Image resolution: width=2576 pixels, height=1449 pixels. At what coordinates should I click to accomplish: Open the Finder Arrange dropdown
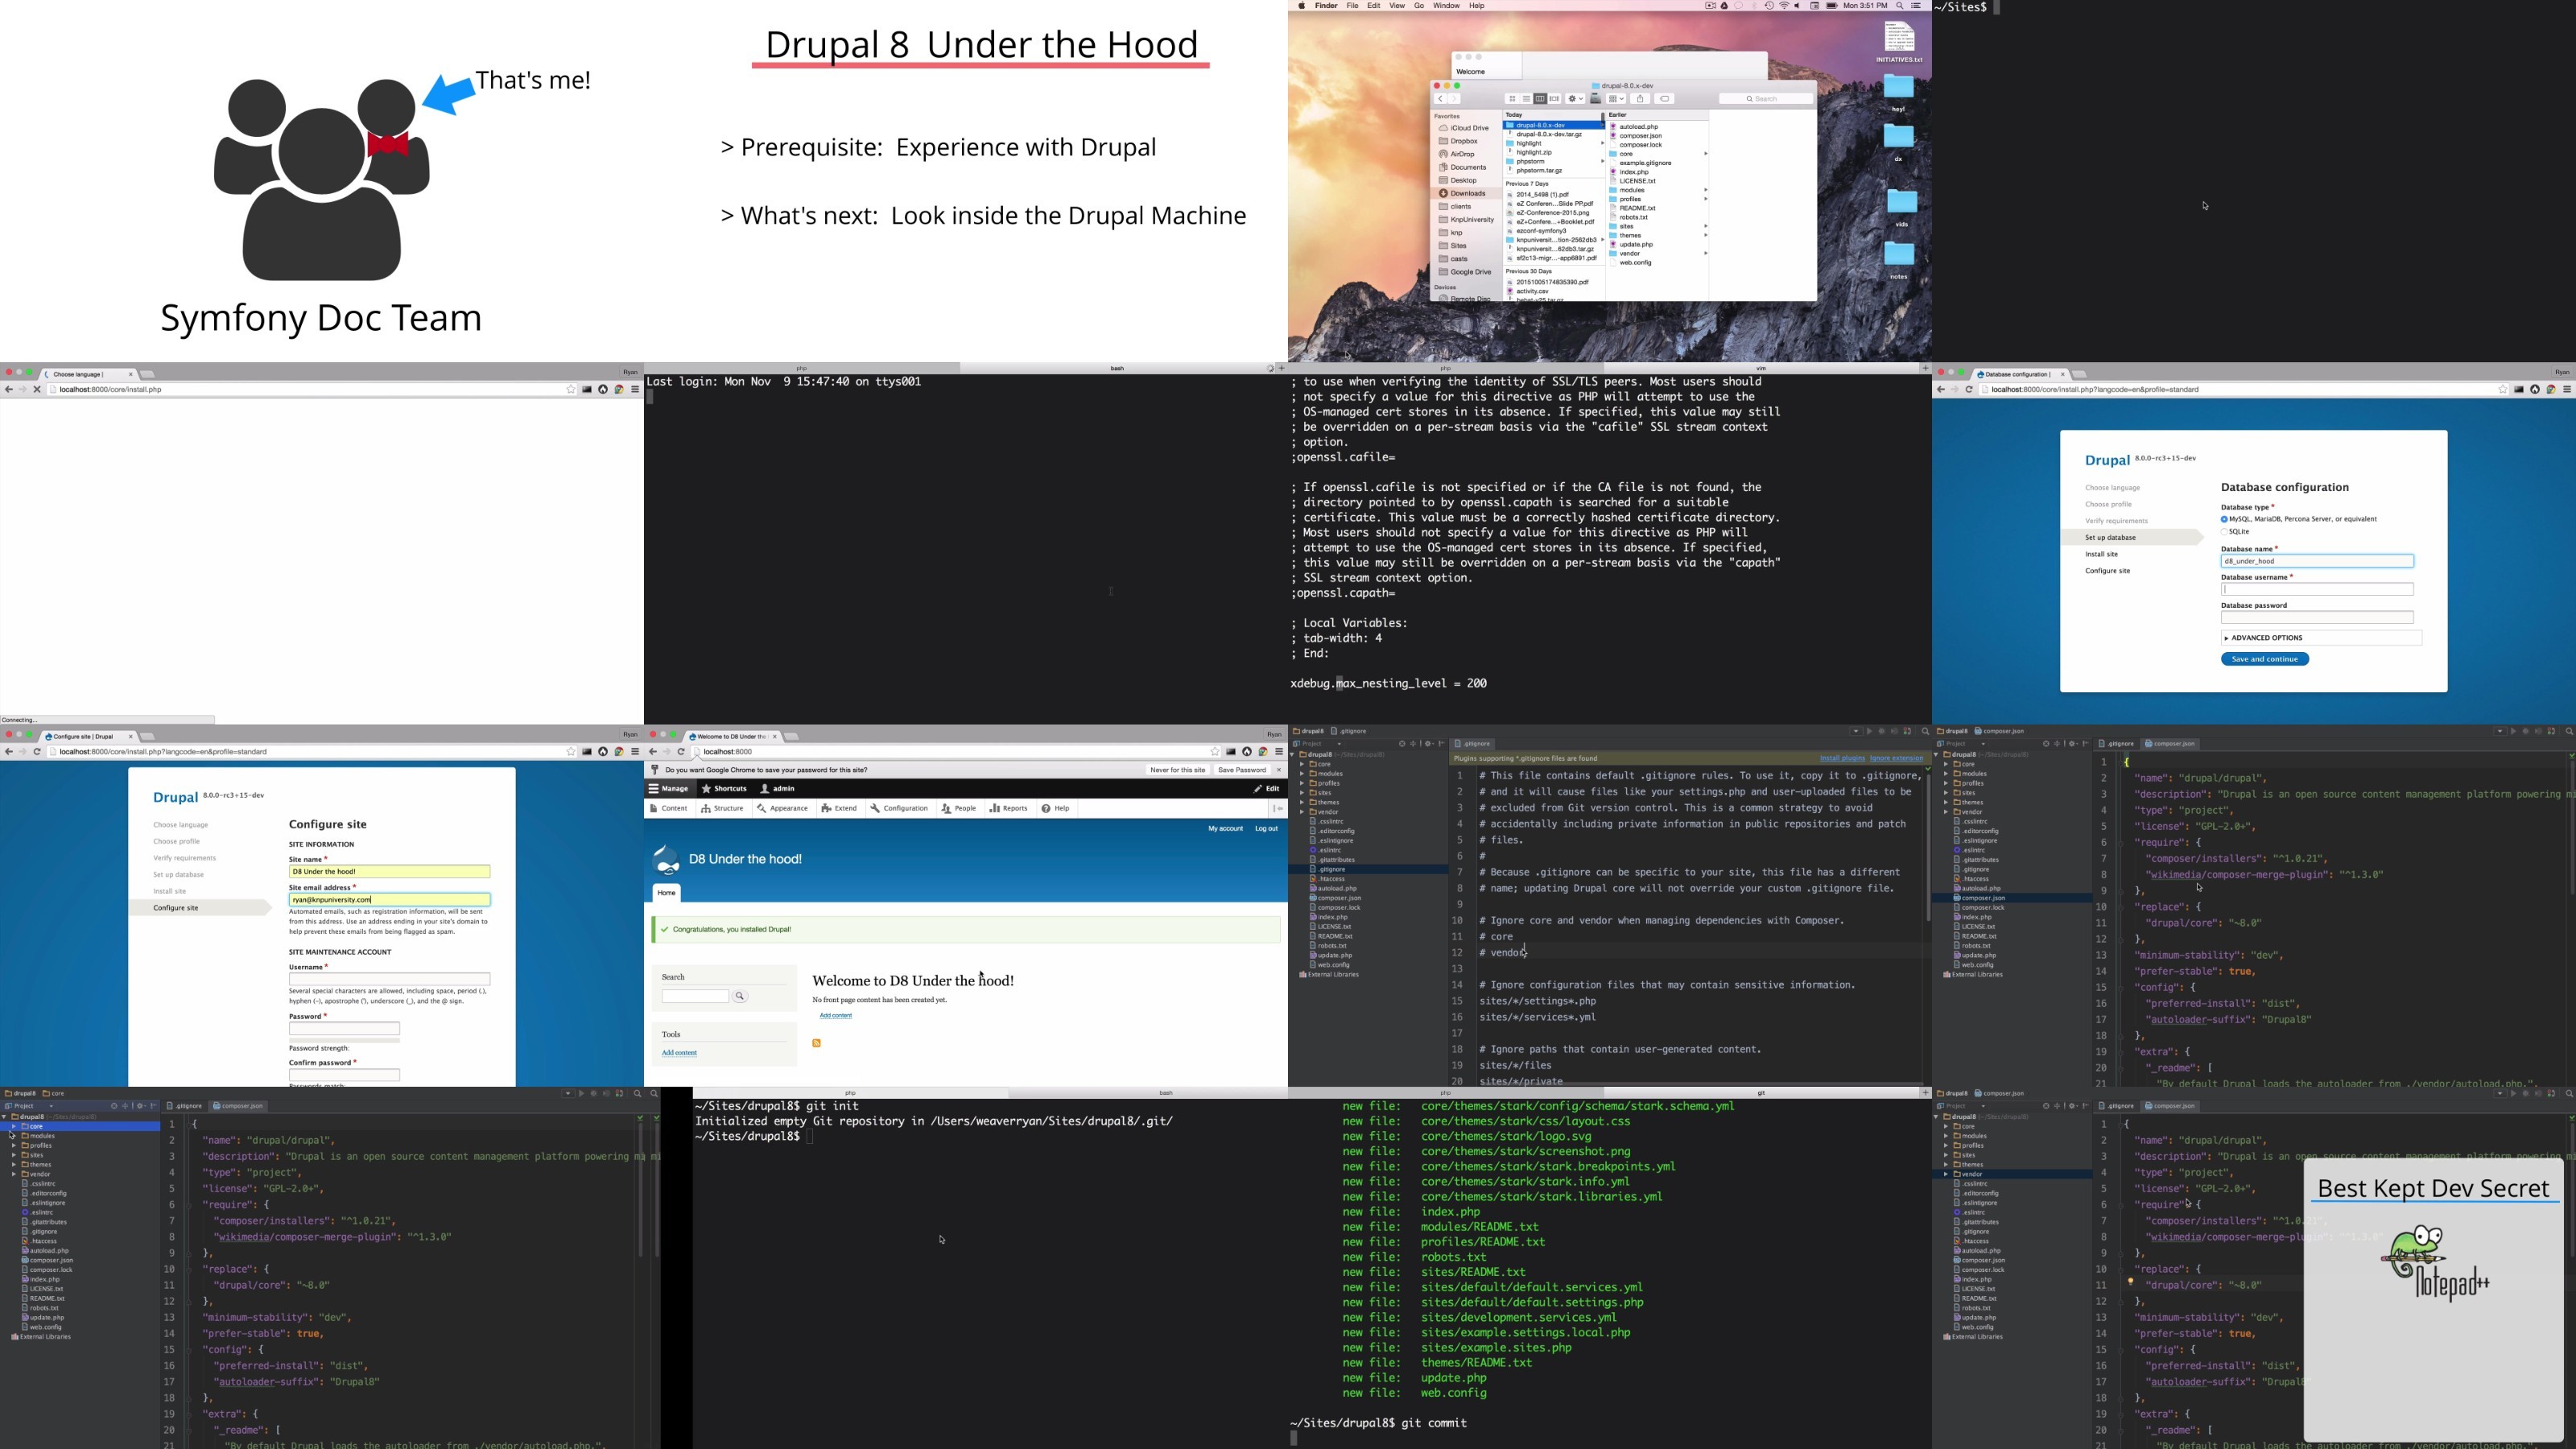coord(1616,99)
